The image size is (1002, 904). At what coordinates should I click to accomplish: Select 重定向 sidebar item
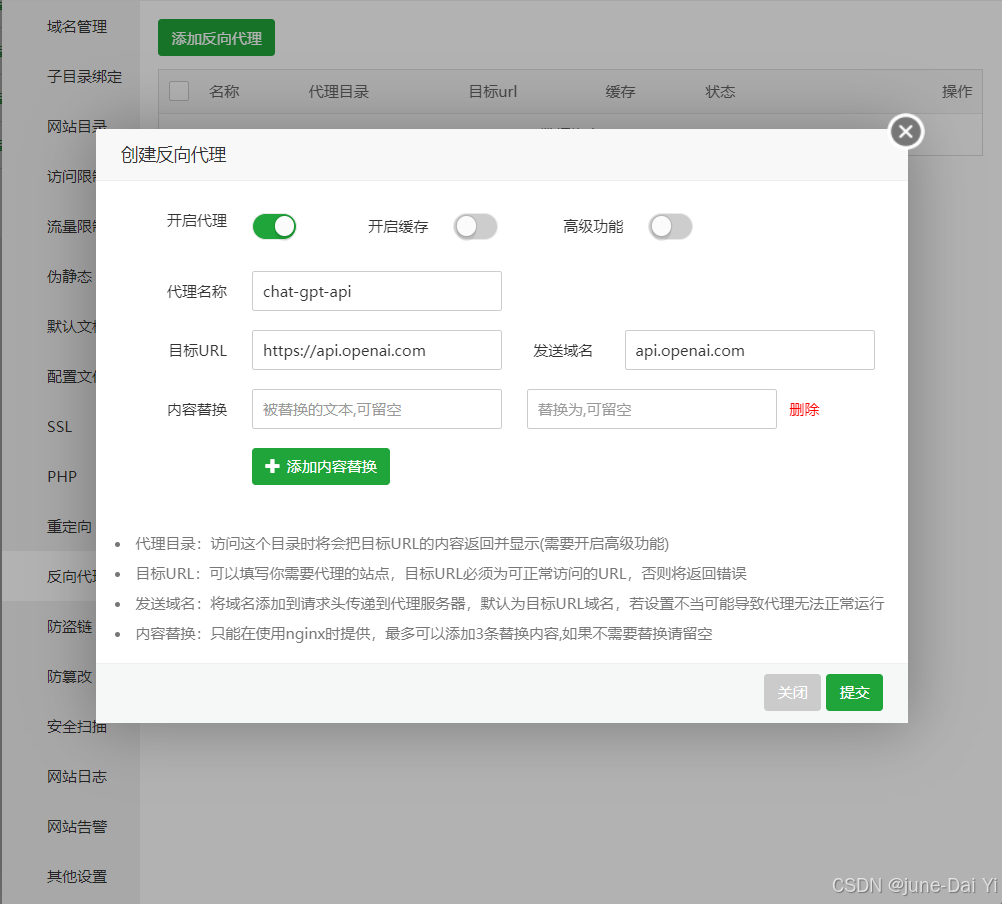69,526
